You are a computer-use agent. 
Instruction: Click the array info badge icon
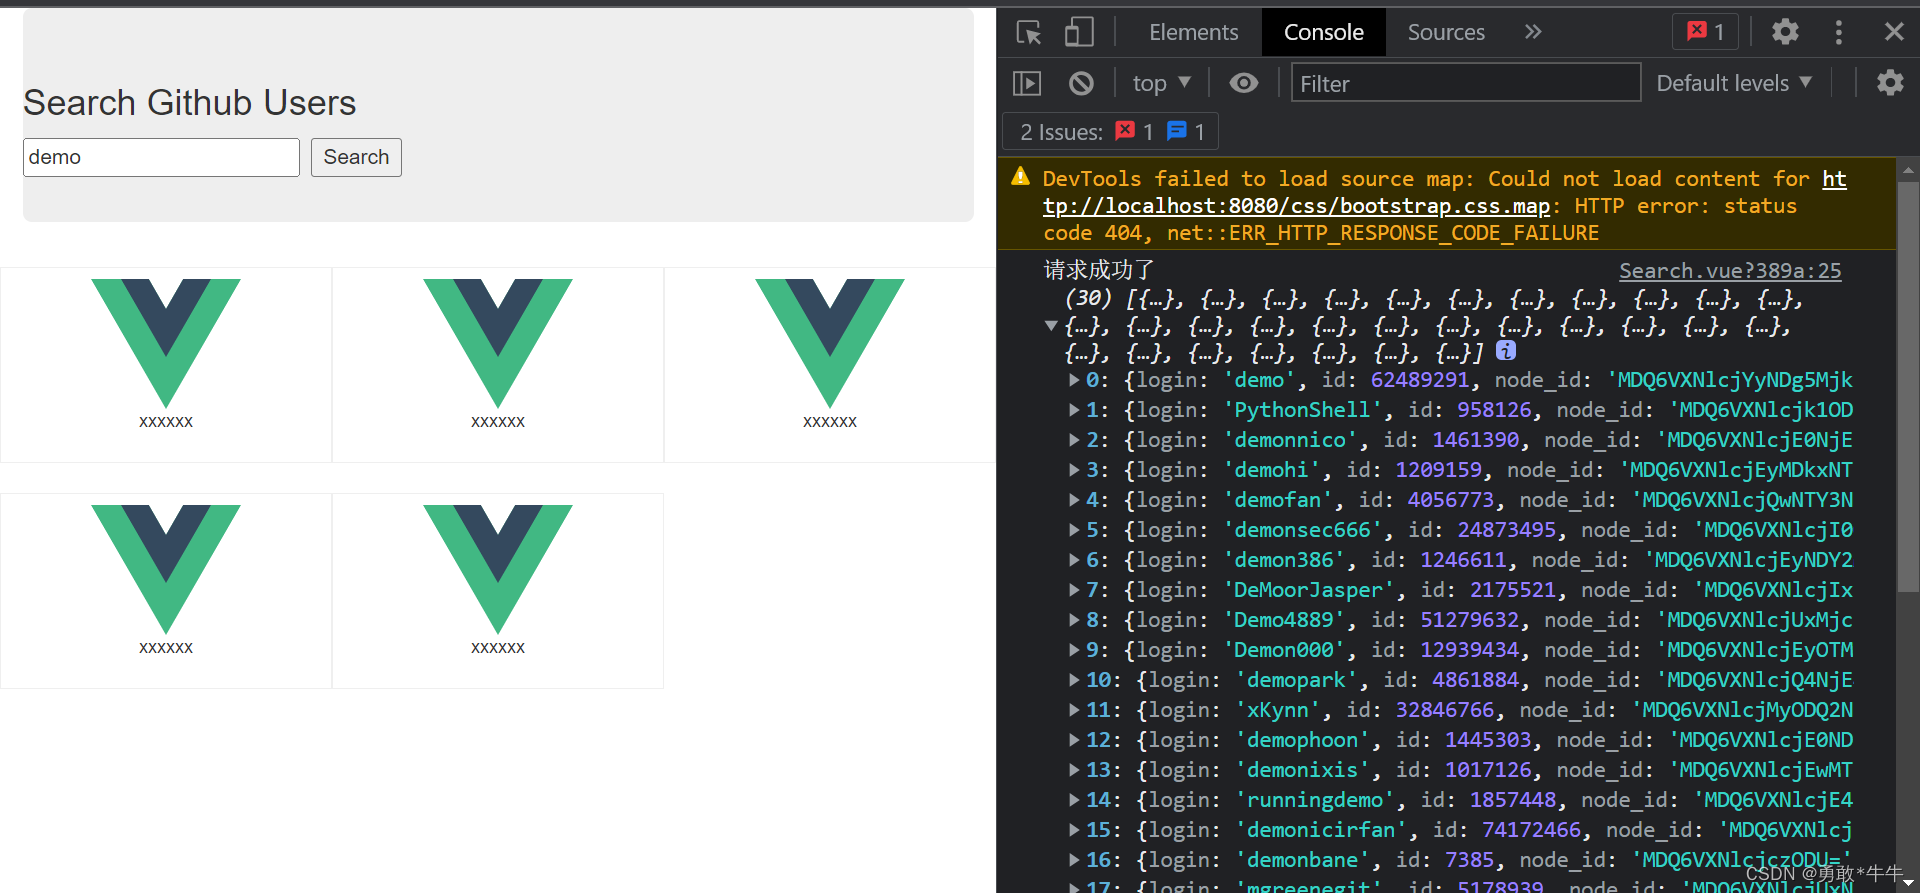[1505, 350]
